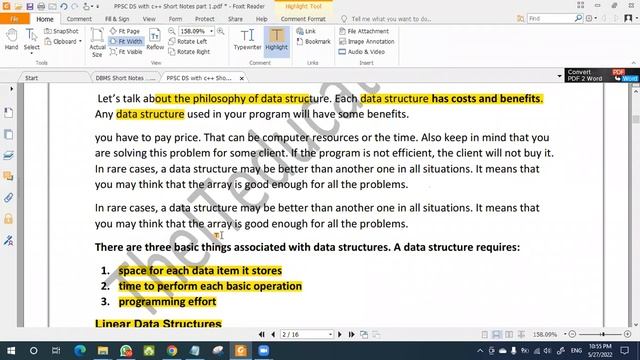The height and width of the screenshot is (360, 640).
Task: Rotate the view Left
Action: [188, 42]
